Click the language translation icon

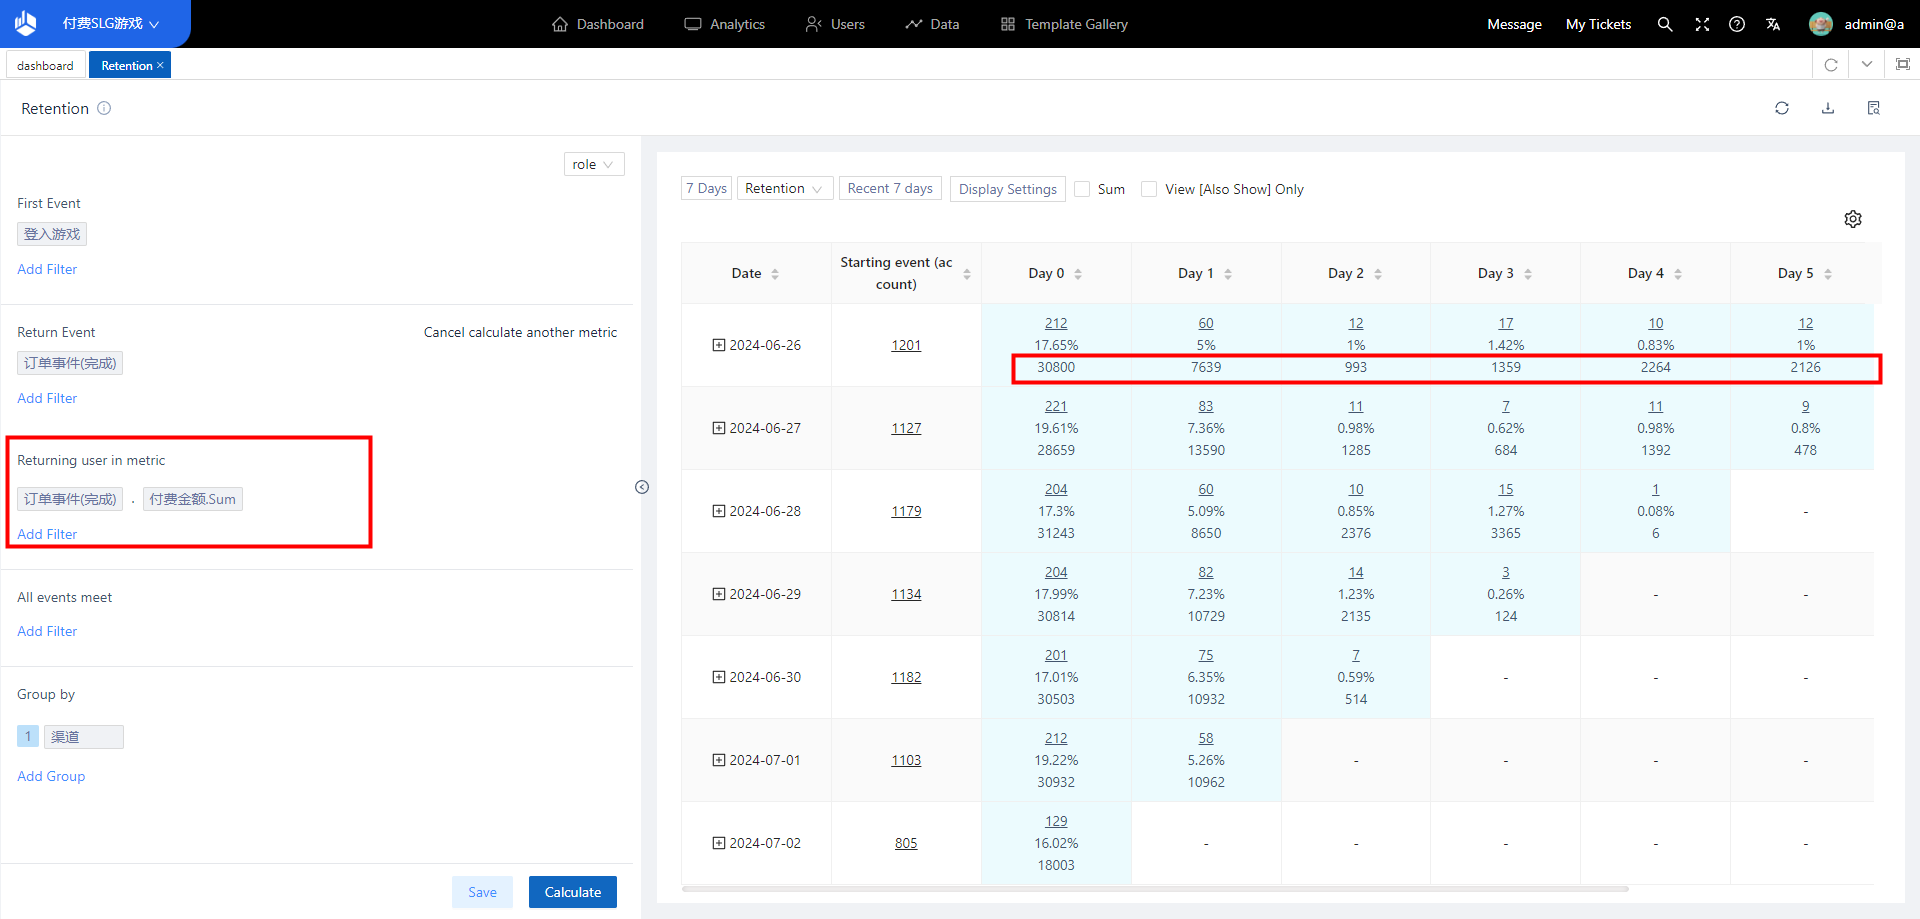(x=1773, y=24)
